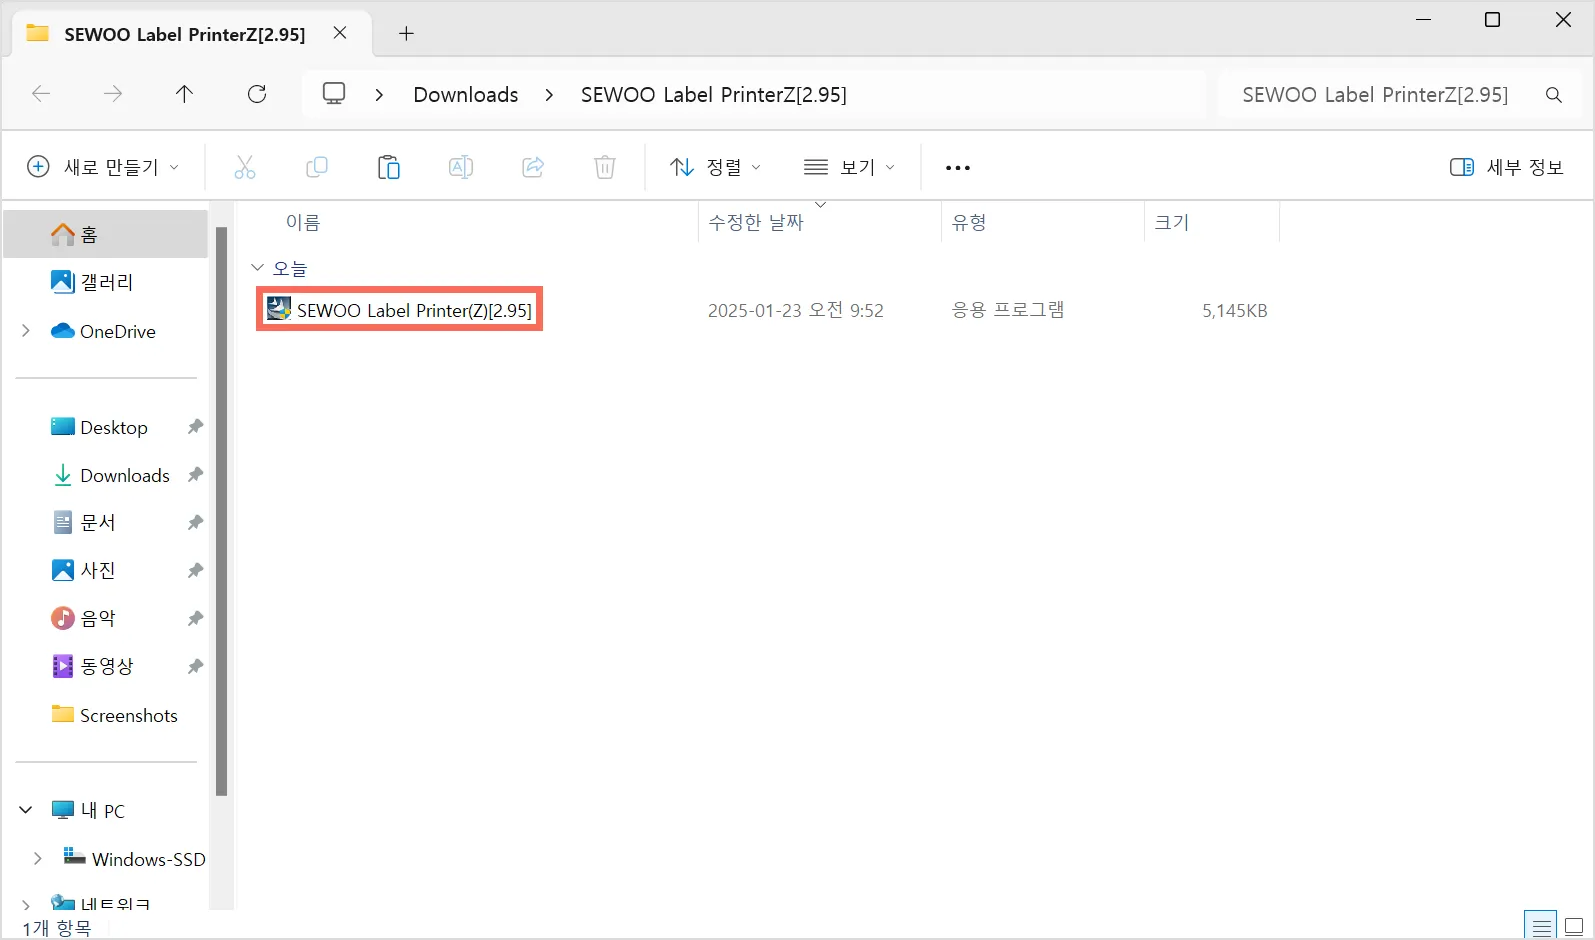
Task: Go forward with the right arrow
Action: [113, 94]
